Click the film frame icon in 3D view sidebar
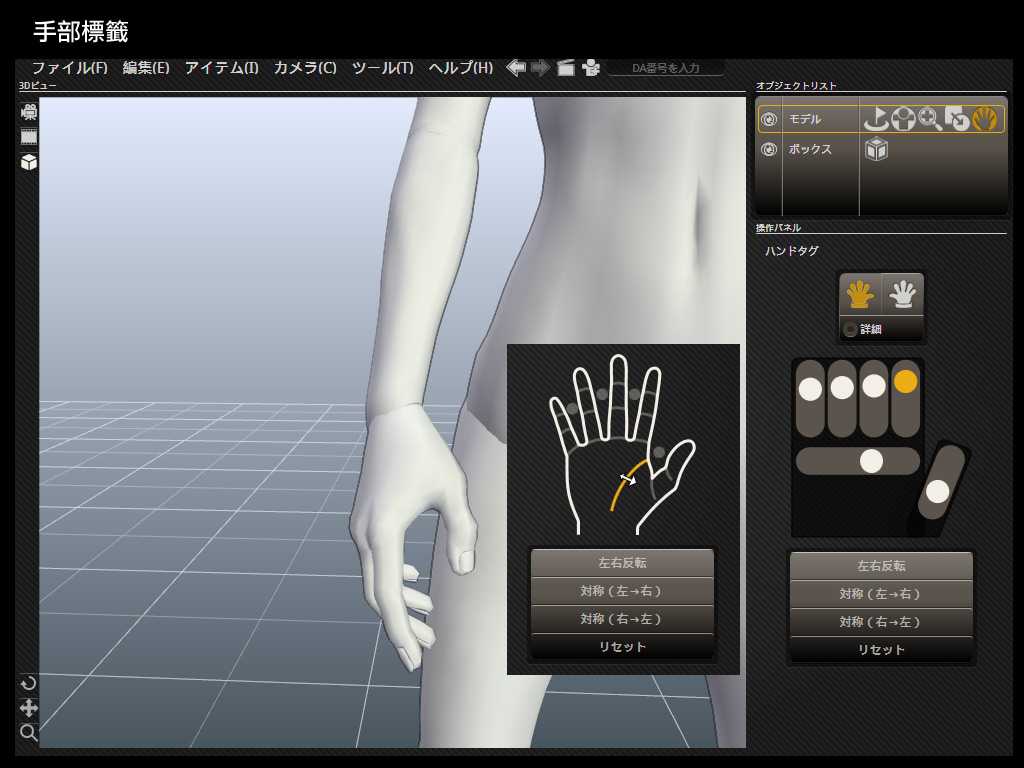Image resolution: width=1024 pixels, height=768 pixels. pos(29,137)
